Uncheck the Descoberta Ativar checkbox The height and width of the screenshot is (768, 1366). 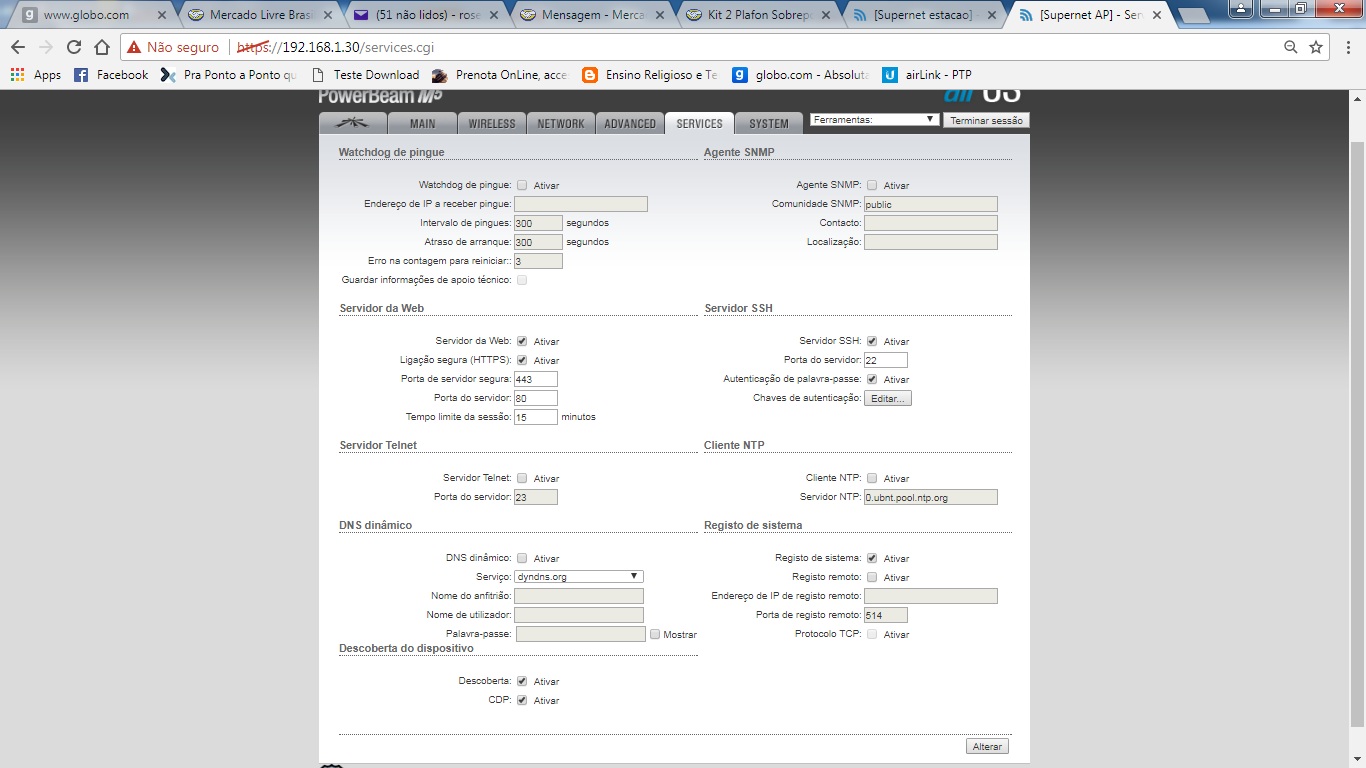[522, 681]
